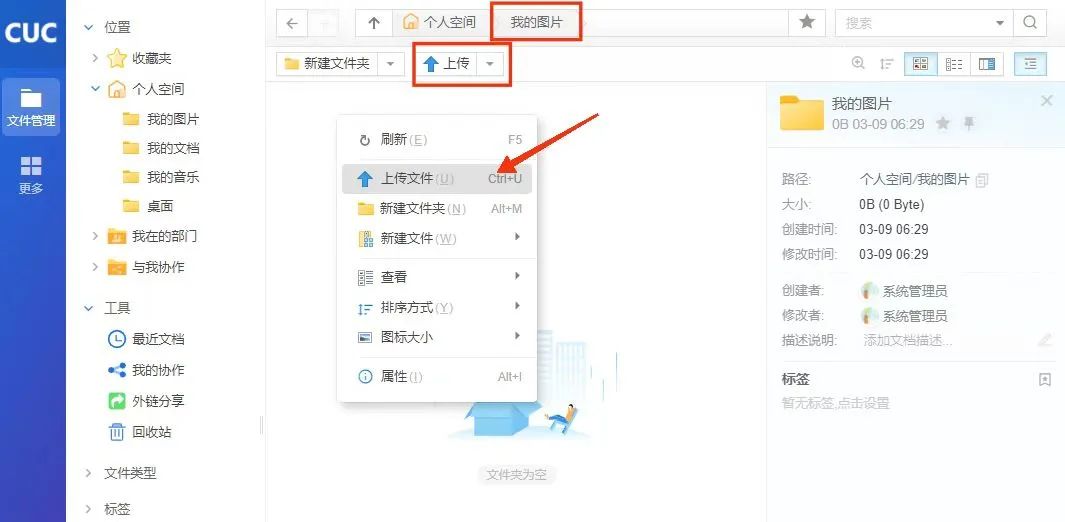Go back with the left arrow button
Image resolution: width=1065 pixels, height=522 pixels.
[291, 22]
